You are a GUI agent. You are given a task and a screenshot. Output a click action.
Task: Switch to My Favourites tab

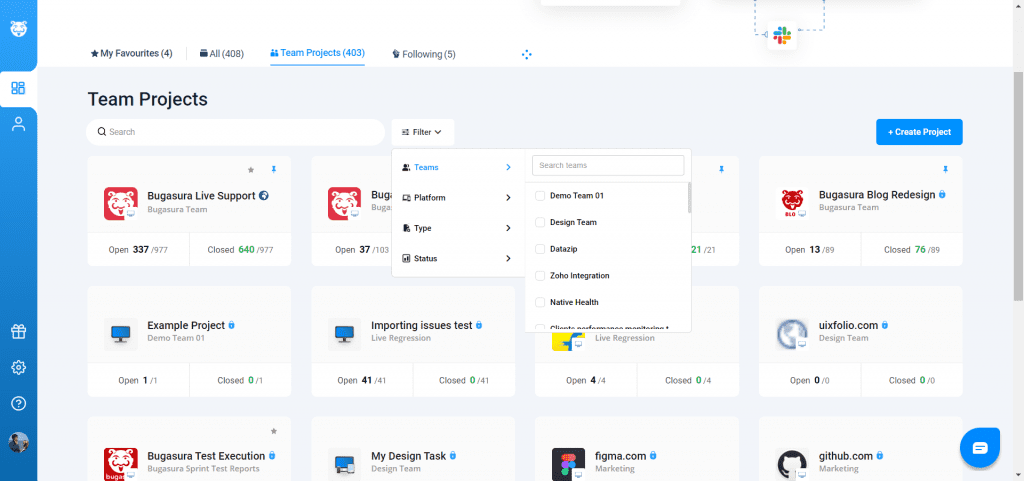[x=131, y=54]
